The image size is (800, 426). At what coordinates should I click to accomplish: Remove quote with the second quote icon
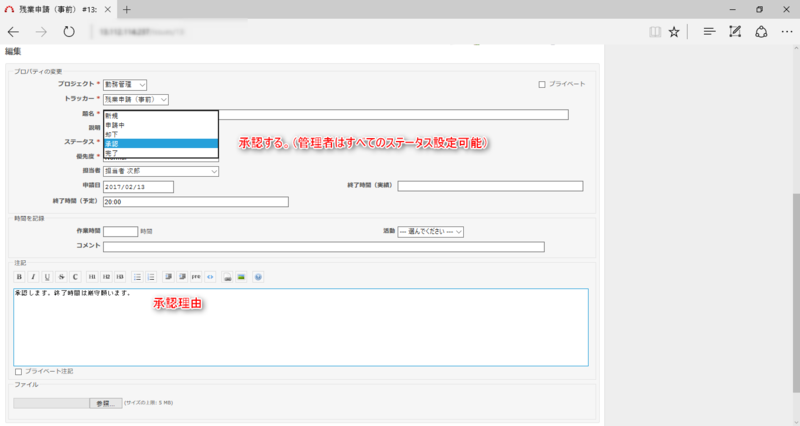[x=182, y=277]
